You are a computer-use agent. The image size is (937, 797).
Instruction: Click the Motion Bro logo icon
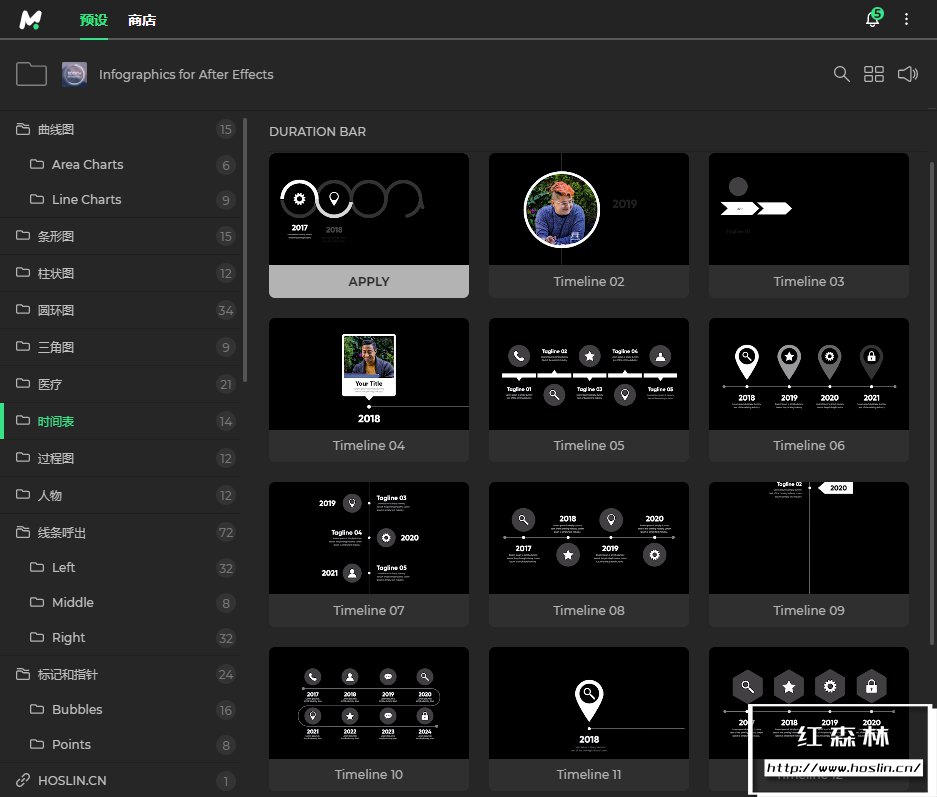pos(30,20)
